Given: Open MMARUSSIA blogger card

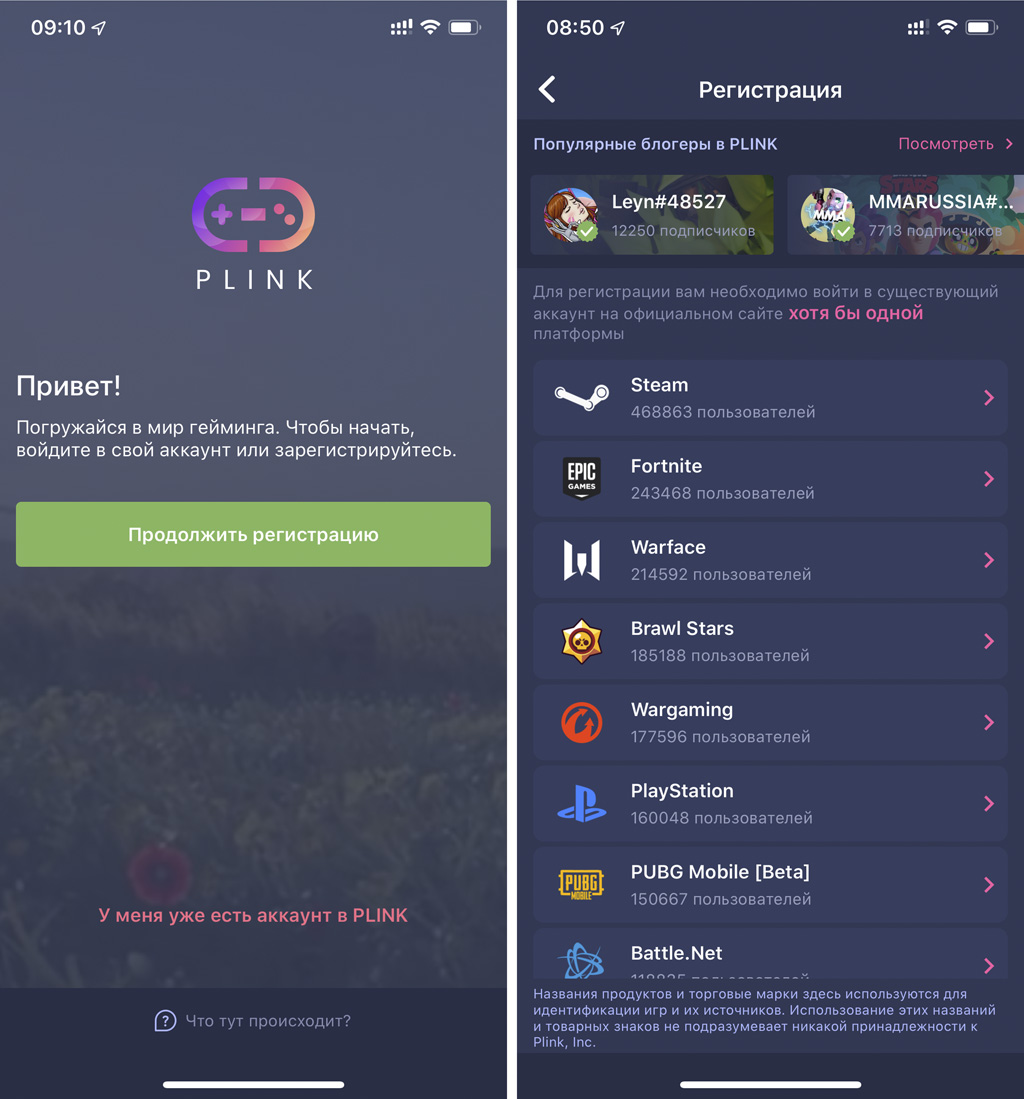Looking at the screenshot, I should (906, 214).
